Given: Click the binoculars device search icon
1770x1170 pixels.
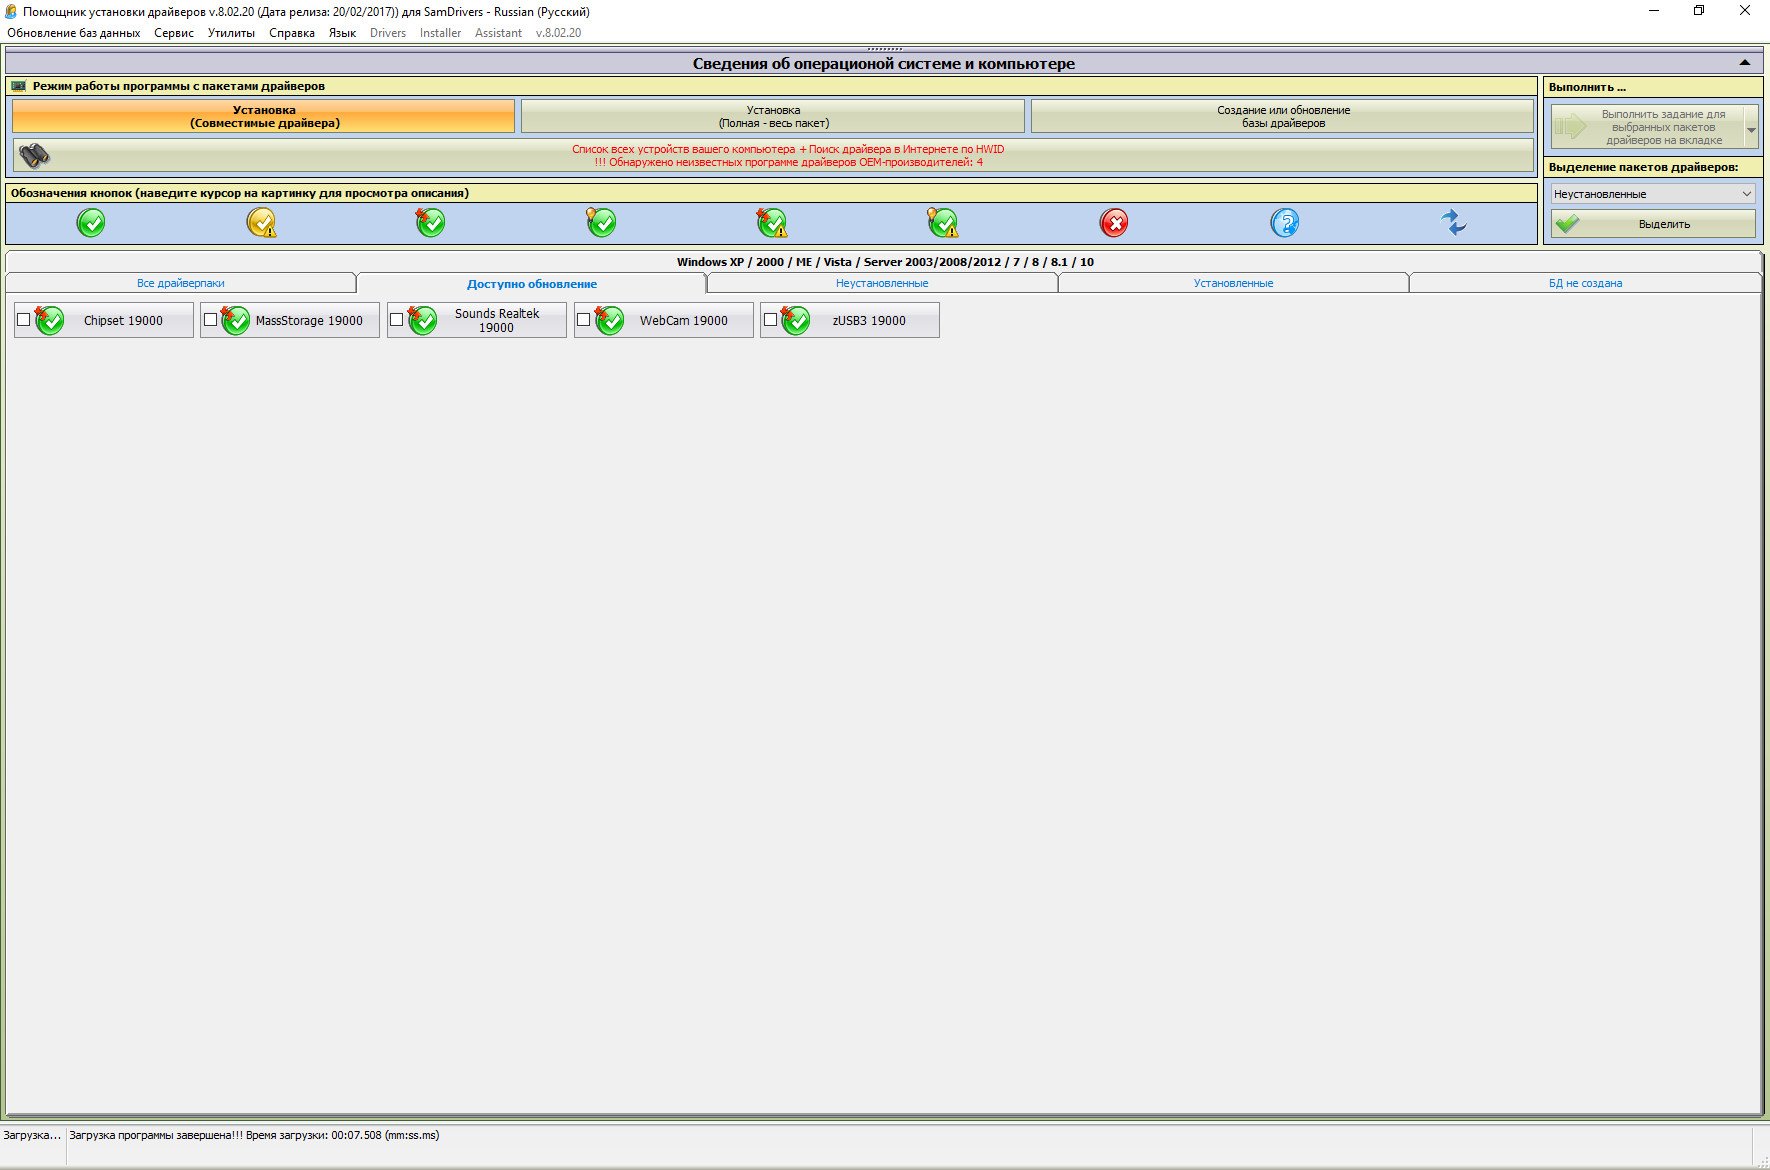Looking at the screenshot, I should pos(35,155).
